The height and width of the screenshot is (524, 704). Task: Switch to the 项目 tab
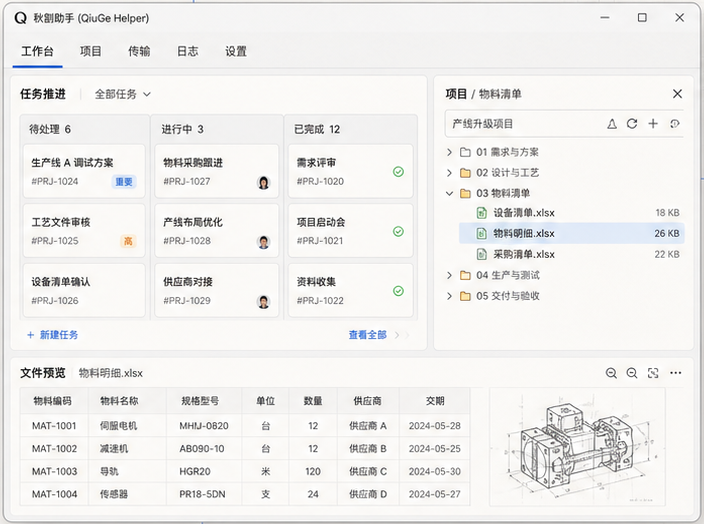91,51
